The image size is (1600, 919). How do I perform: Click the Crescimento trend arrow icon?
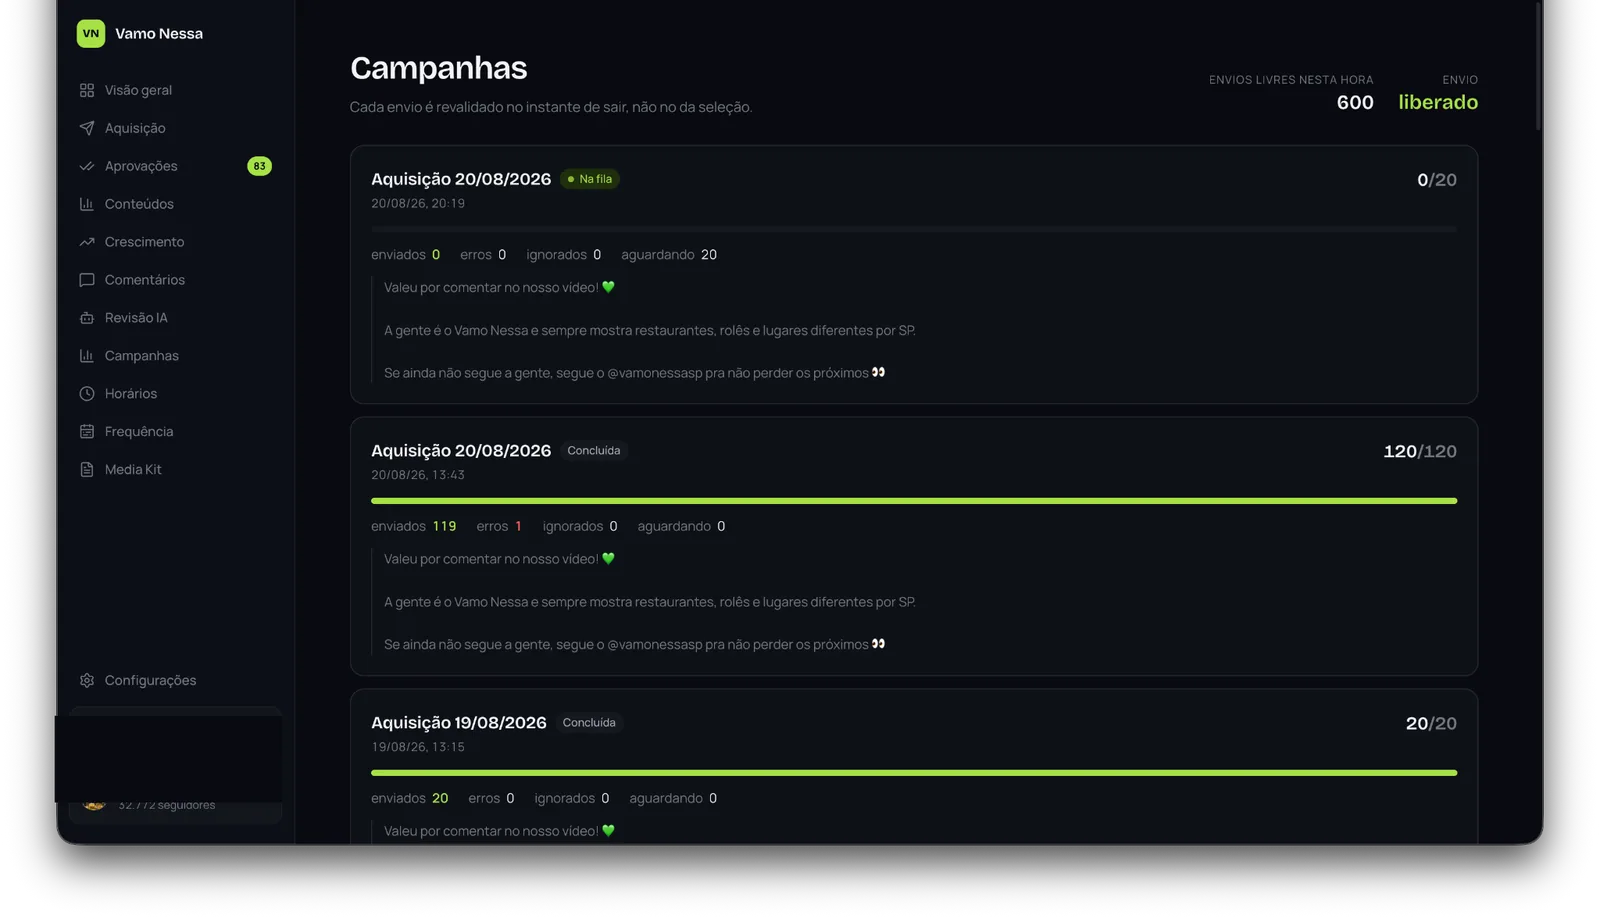click(87, 242)
